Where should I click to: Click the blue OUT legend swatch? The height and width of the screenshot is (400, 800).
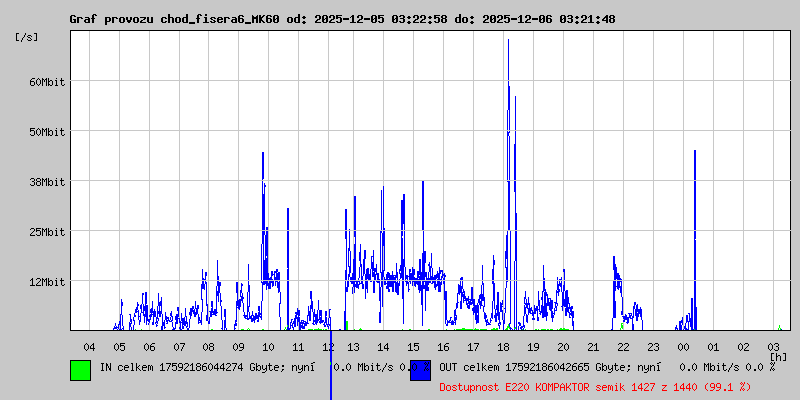pyautogui.click(x=420, y=370)
